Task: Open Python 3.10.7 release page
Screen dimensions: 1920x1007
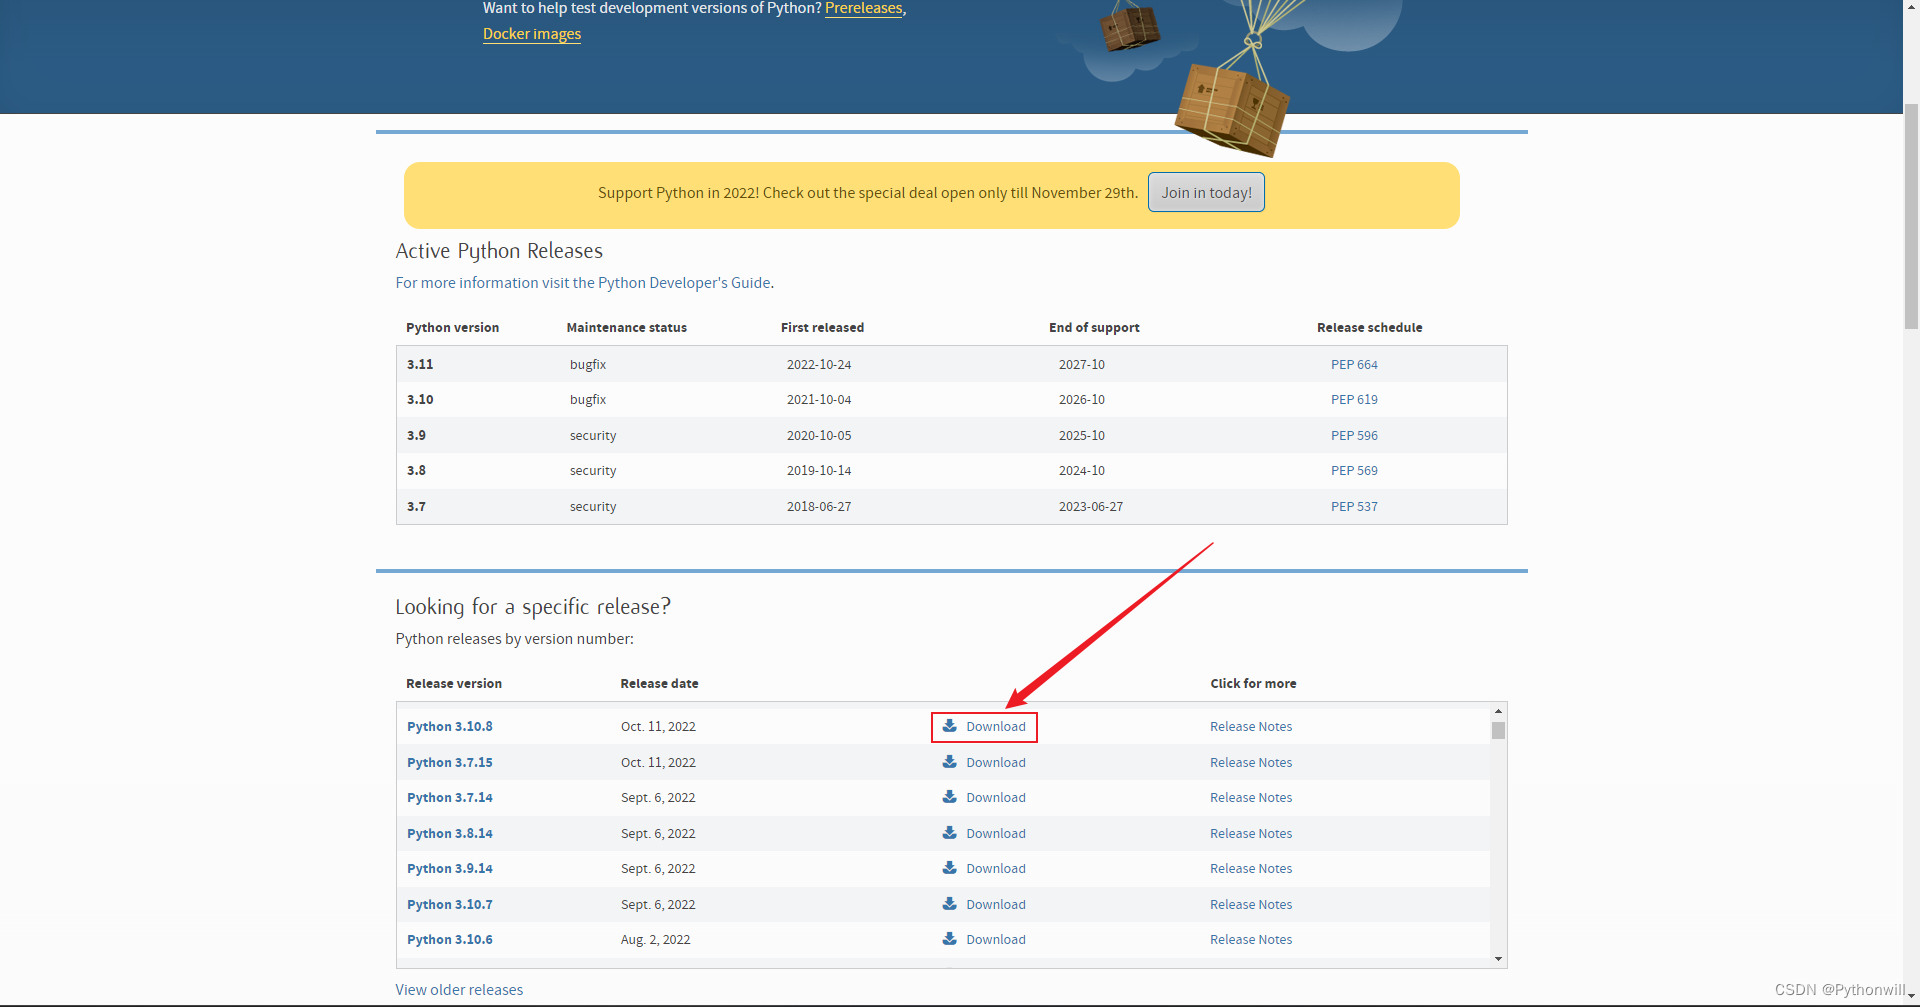Action: coord(450,905)
